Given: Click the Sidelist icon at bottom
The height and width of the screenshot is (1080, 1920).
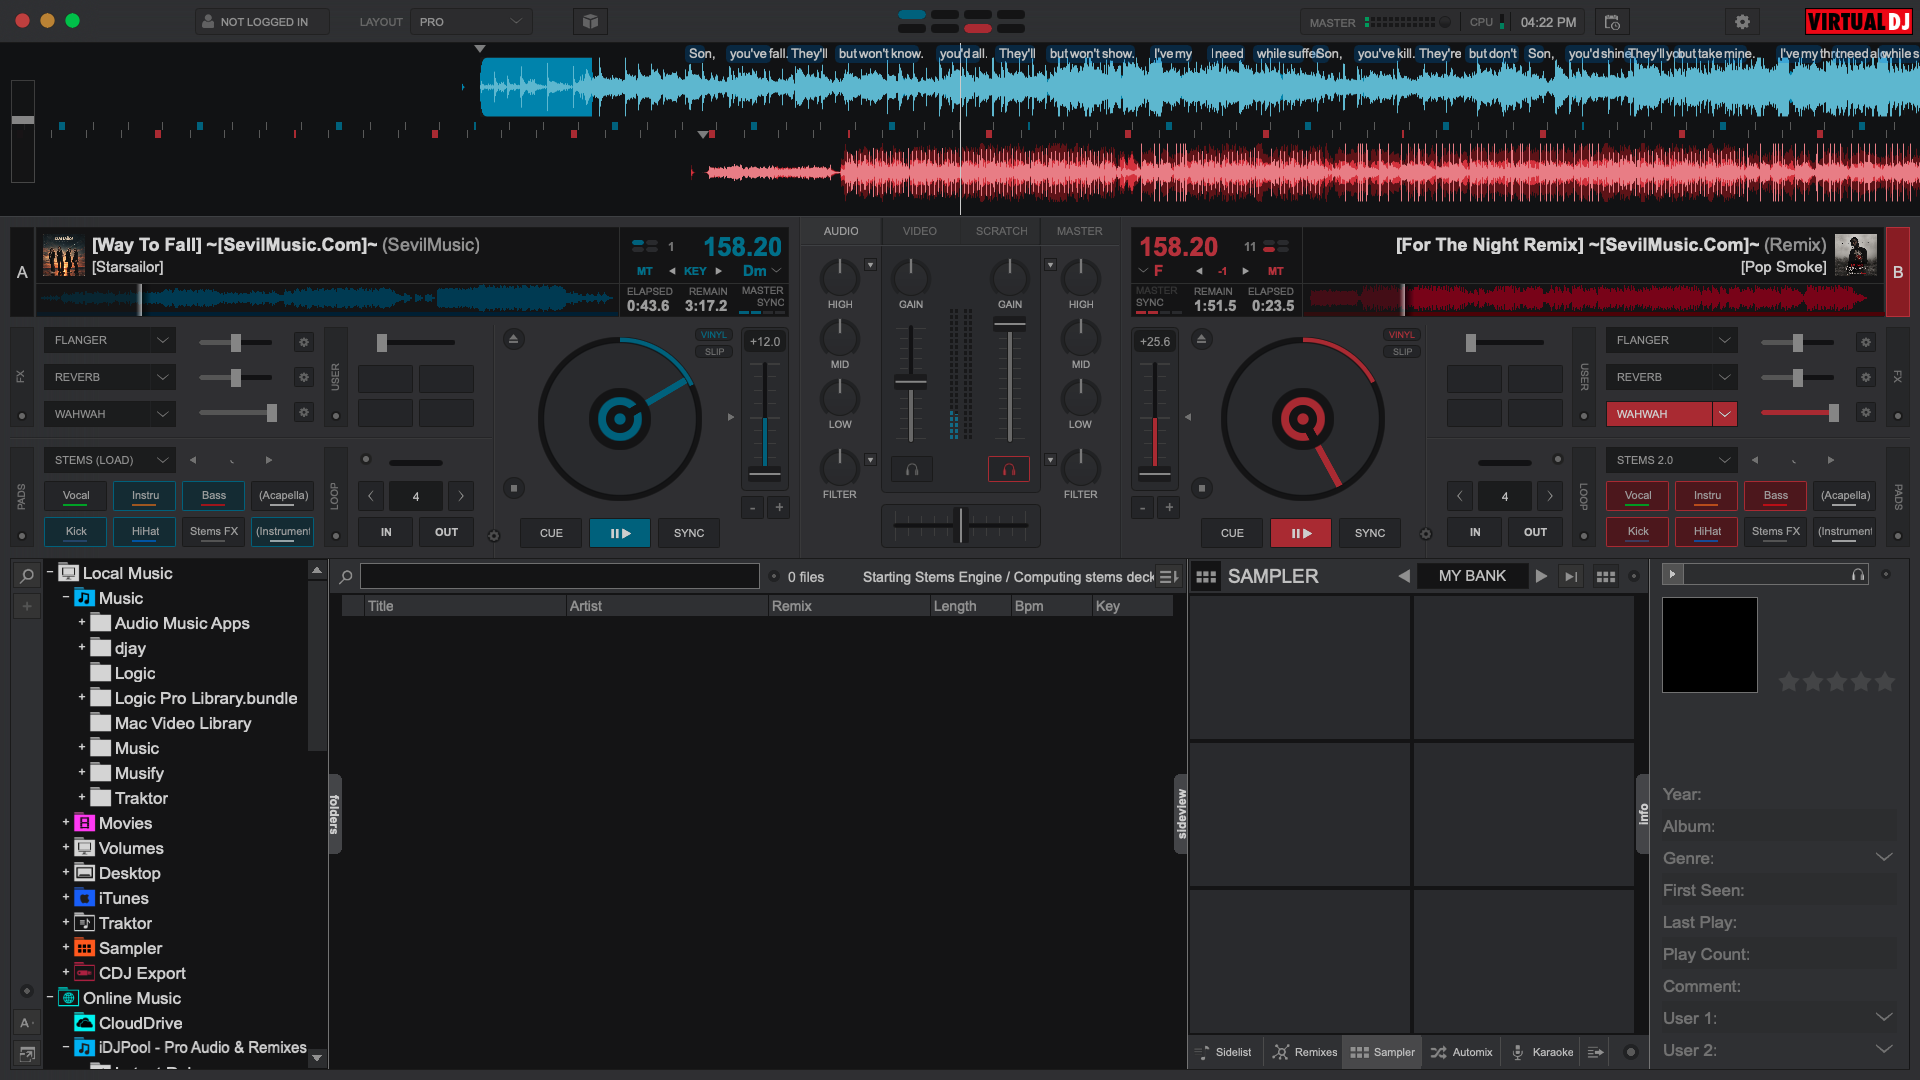Looking at the screenshot, I should click(x=1202, y=1052).
